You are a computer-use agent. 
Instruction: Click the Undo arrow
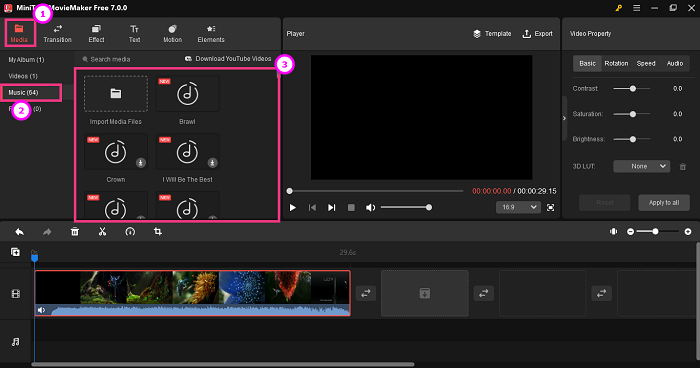20,231
